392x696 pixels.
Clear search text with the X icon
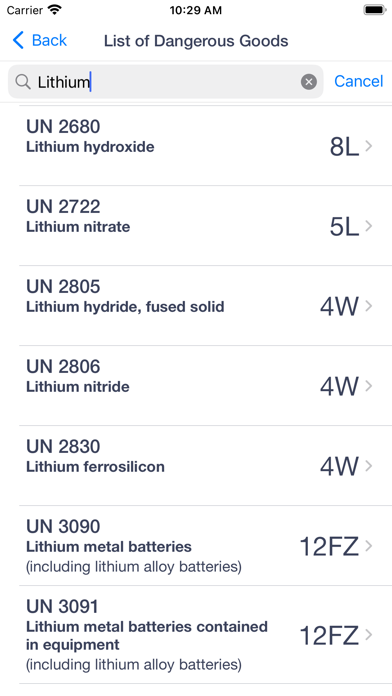tap(309, 82)
